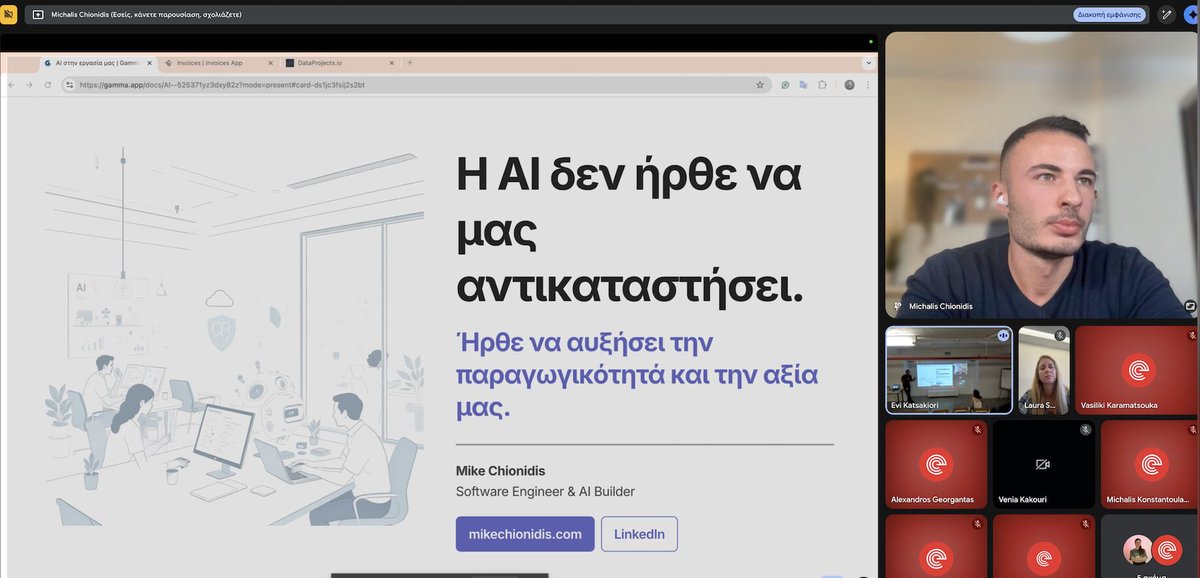
Task: Click the speaking indicator on Evi Katsakiori tile
Action: (1003, 336)
